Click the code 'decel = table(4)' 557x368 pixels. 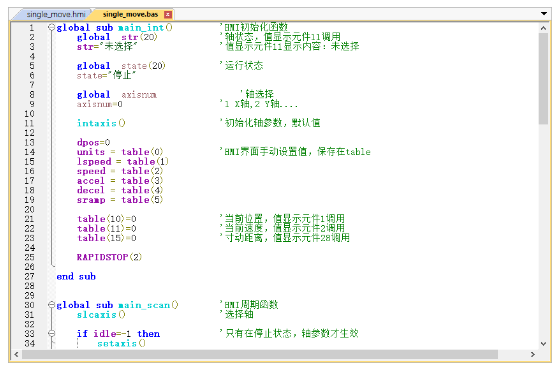pos(120,190)
